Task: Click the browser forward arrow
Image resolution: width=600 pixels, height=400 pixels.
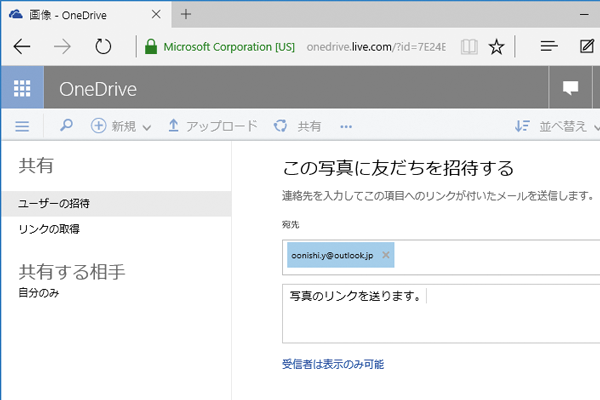Action: [x=62, y=47]
